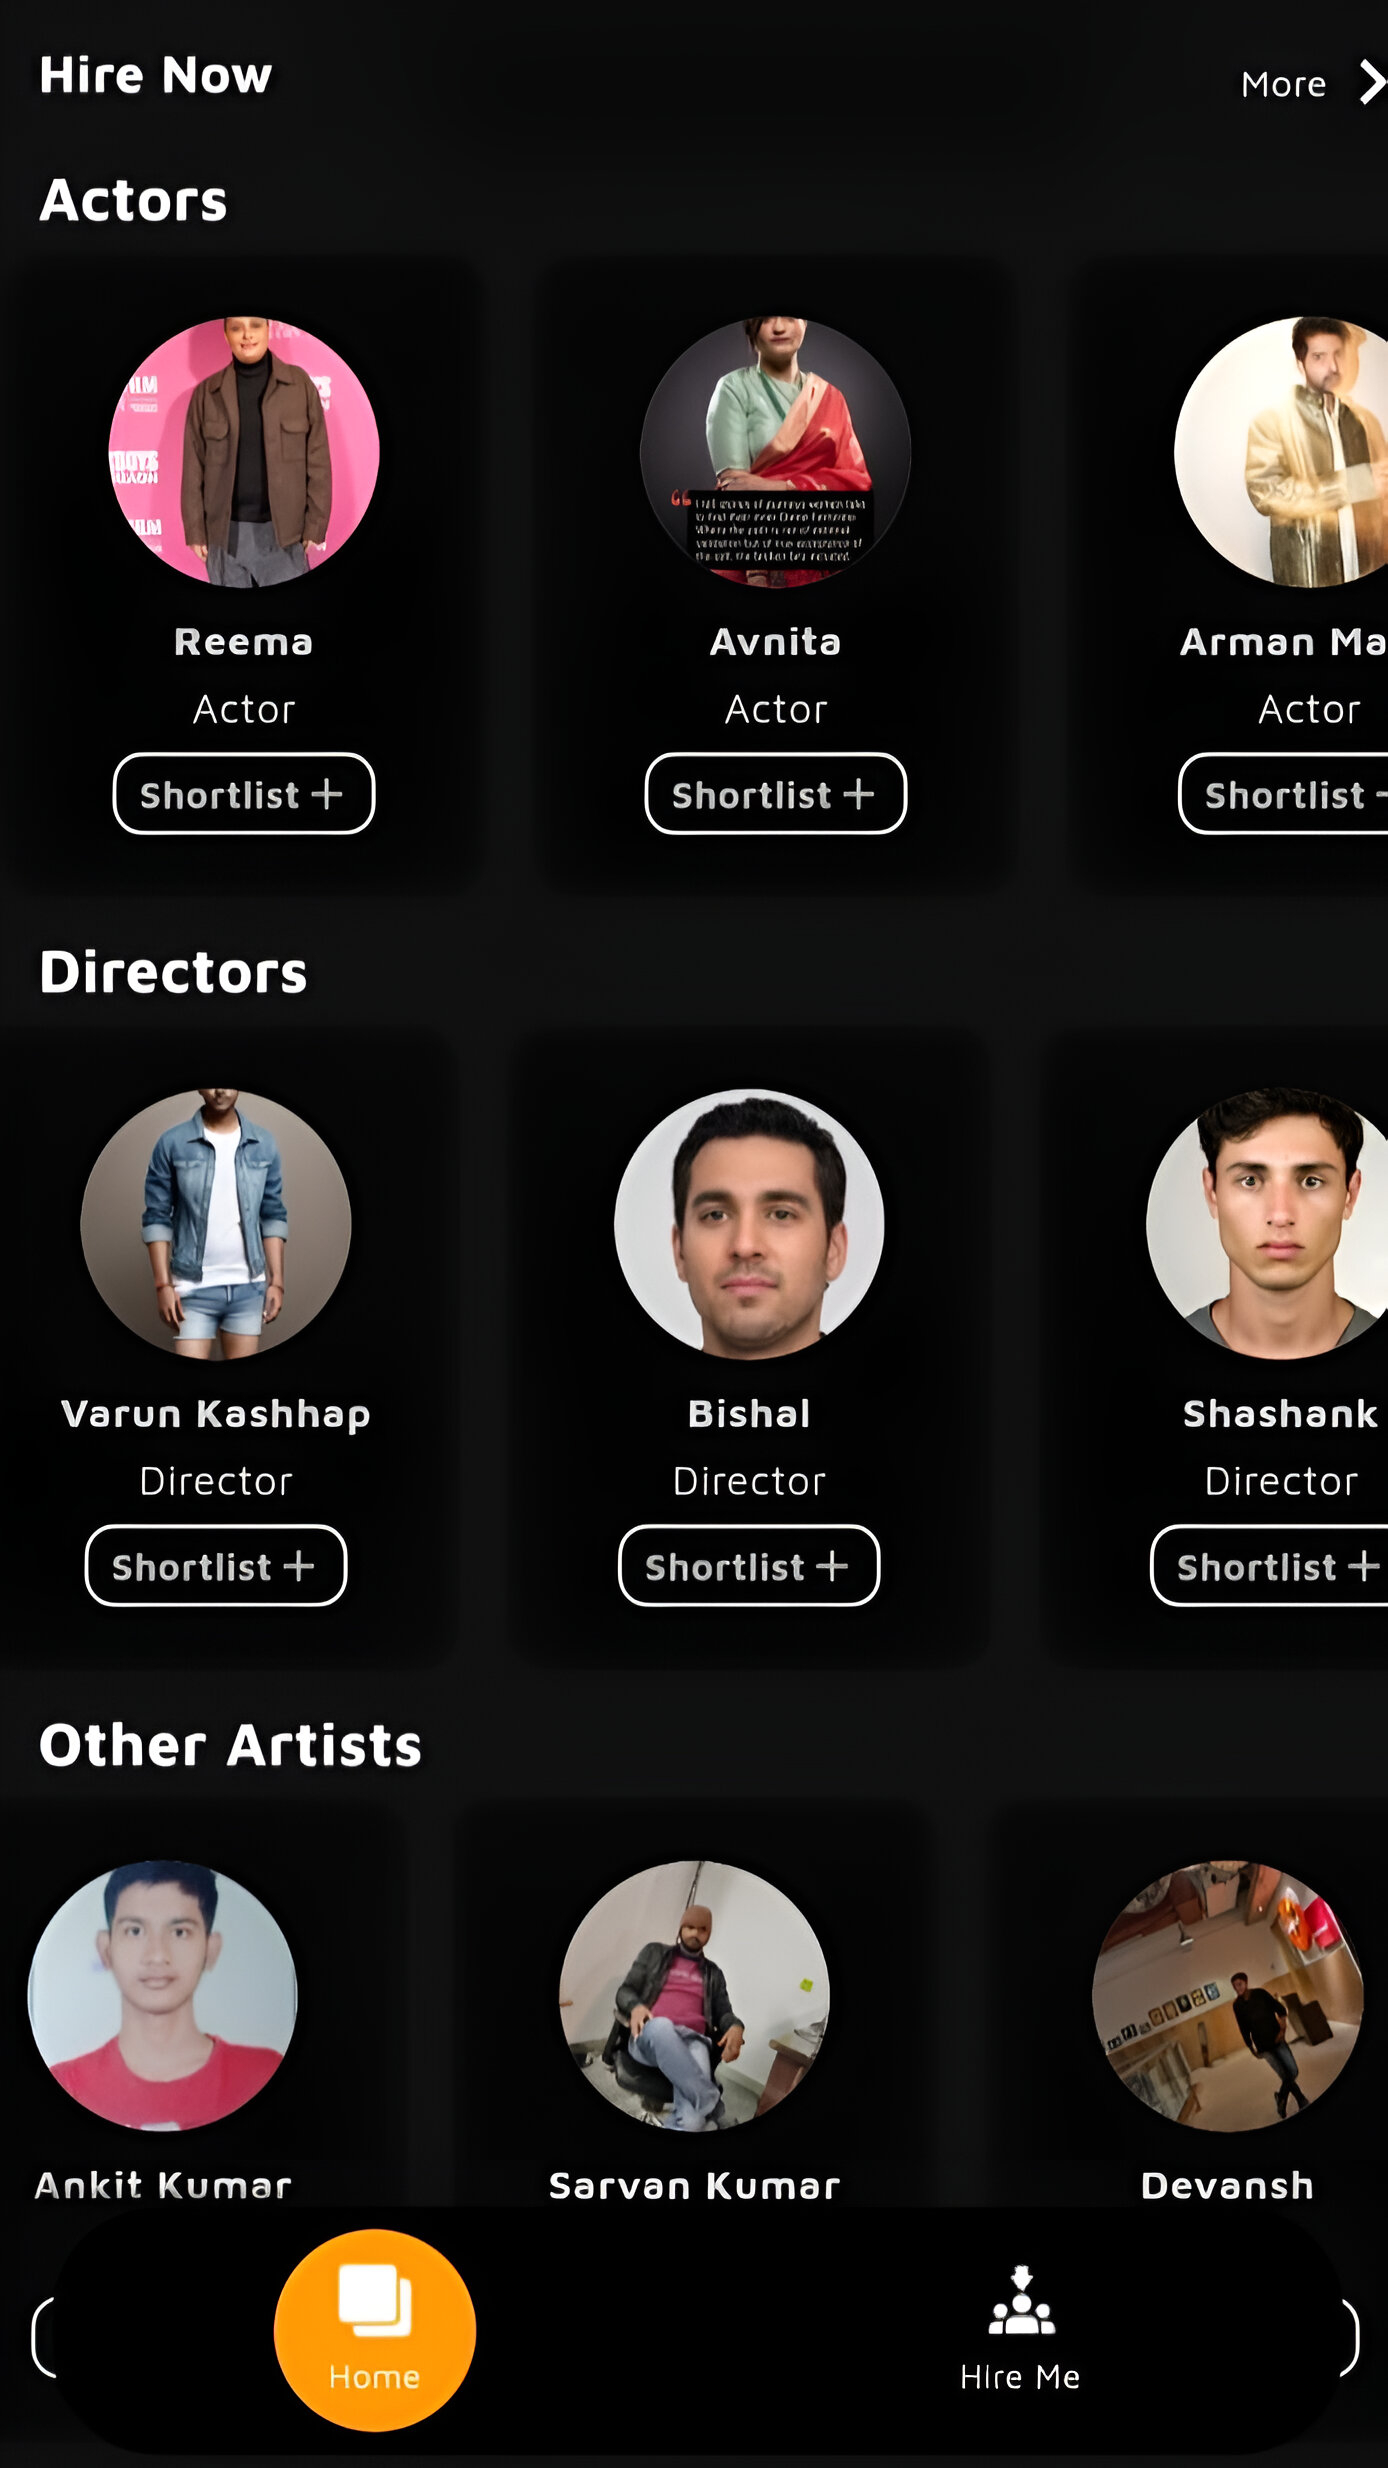This screenshot has width=1388, height=2468.
Task: Shortlist Avnita with the plus button
Action: pyautogui.click(x=775, y=794)
